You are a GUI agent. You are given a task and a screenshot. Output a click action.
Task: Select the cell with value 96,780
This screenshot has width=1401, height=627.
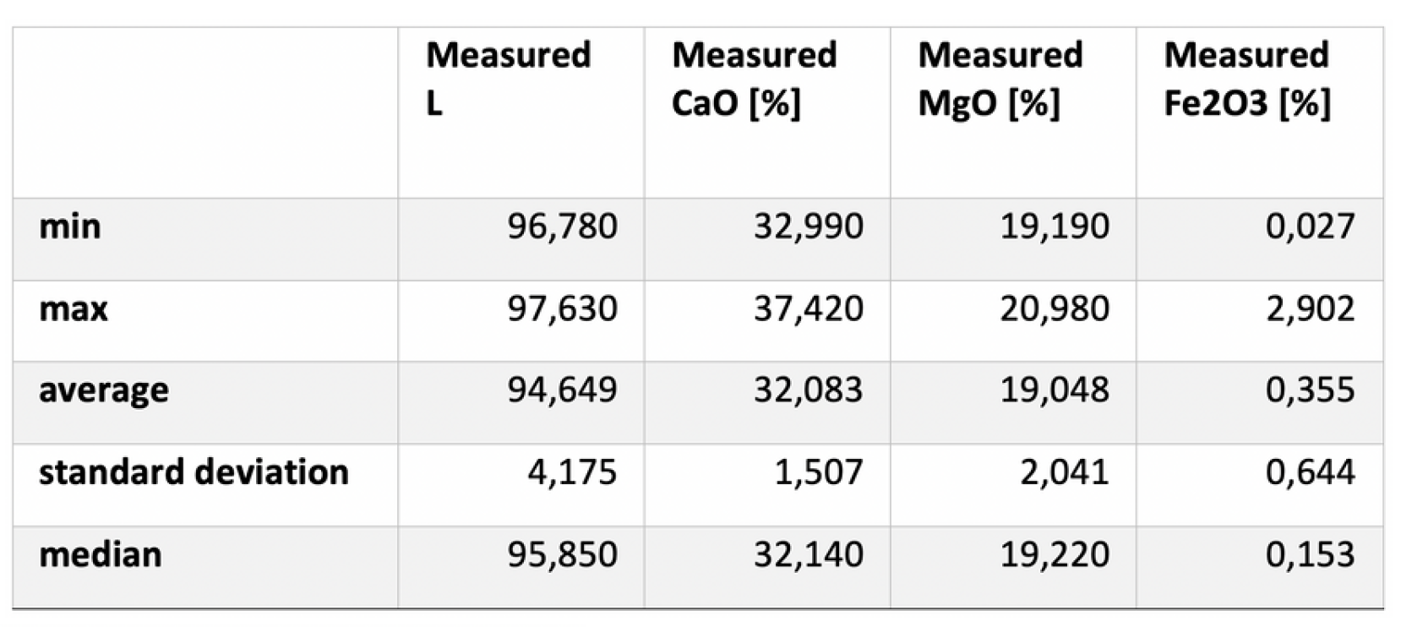(562, 226)
